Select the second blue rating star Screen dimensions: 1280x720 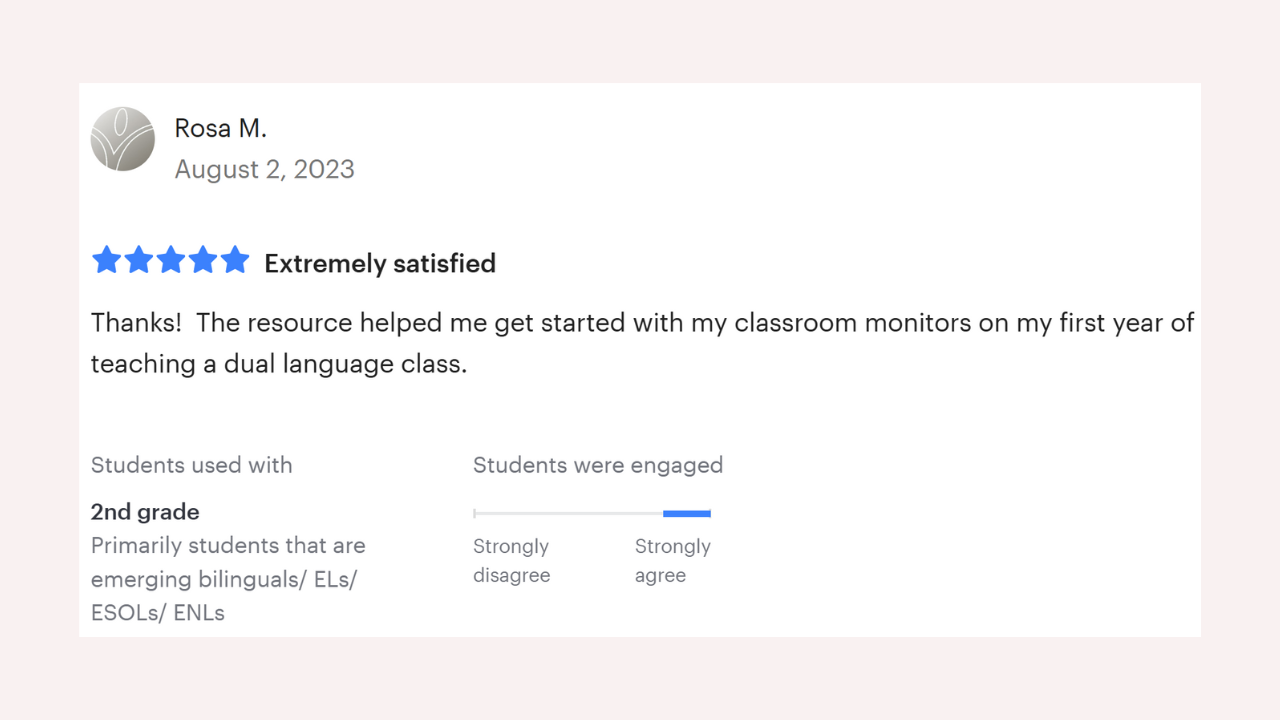(138, 260)
